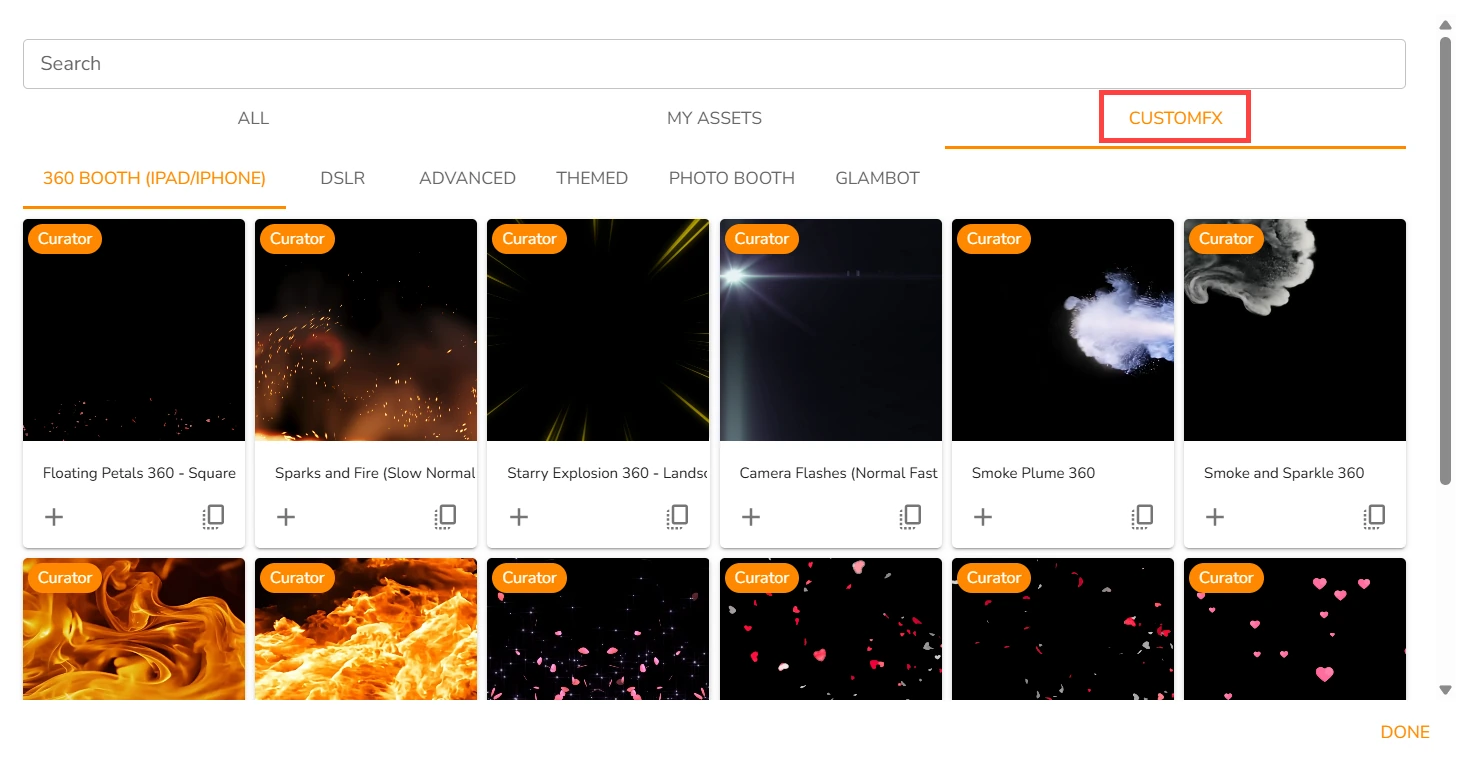The height and width of the screenshot is (775, 1458).
Task: Switch to the ALL tab
Action: [x=253, y=118]
